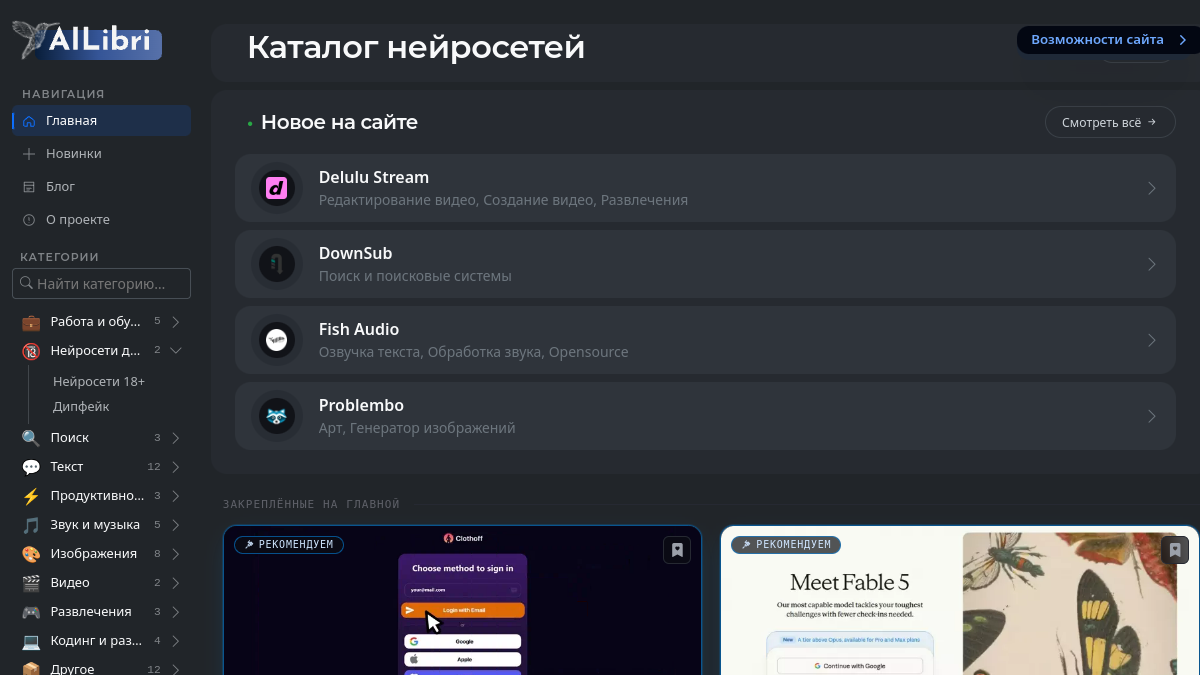
Task: Open the Clothoff recommended card thumbnail
Action: pyautogui.click(x=462, y=600)
